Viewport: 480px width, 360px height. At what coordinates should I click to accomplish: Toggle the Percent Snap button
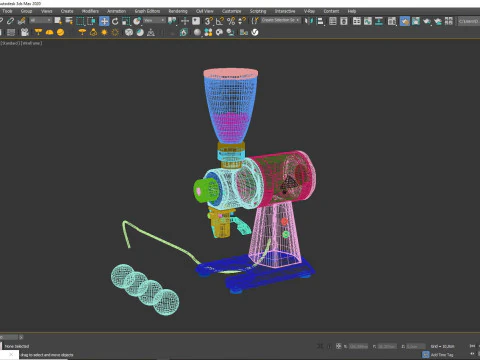[231, 21]
